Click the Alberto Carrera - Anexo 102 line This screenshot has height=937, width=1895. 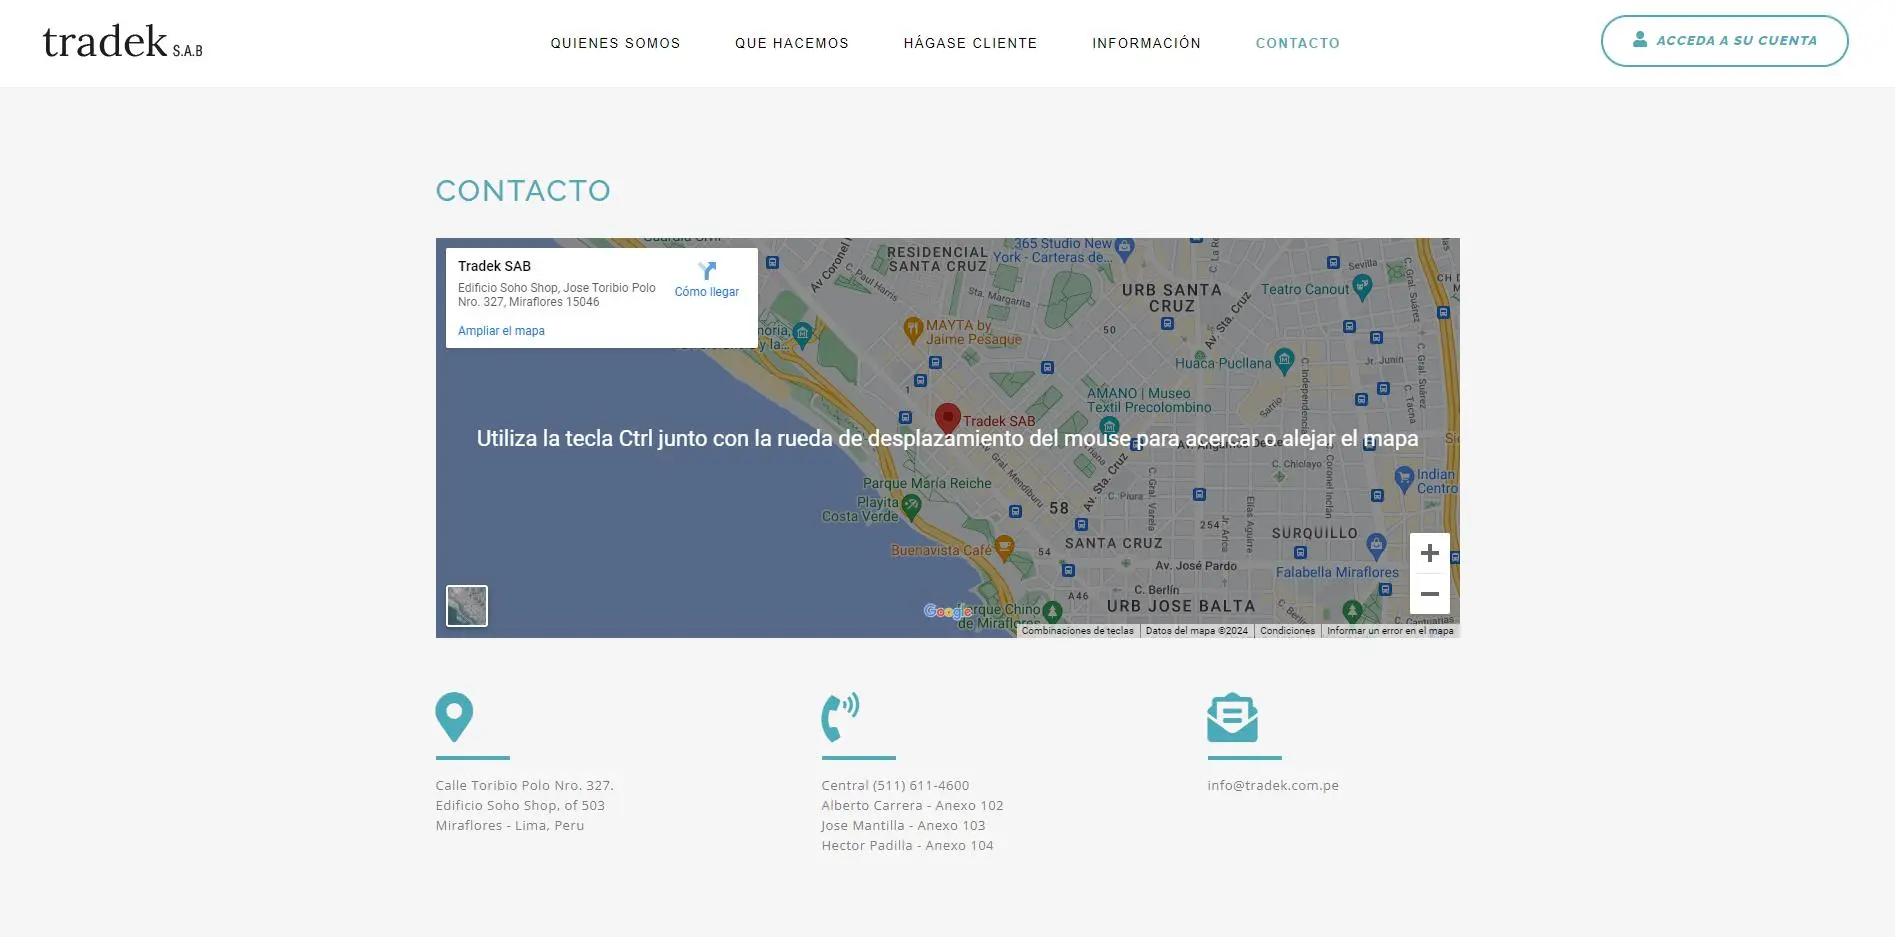click(912, 805)
